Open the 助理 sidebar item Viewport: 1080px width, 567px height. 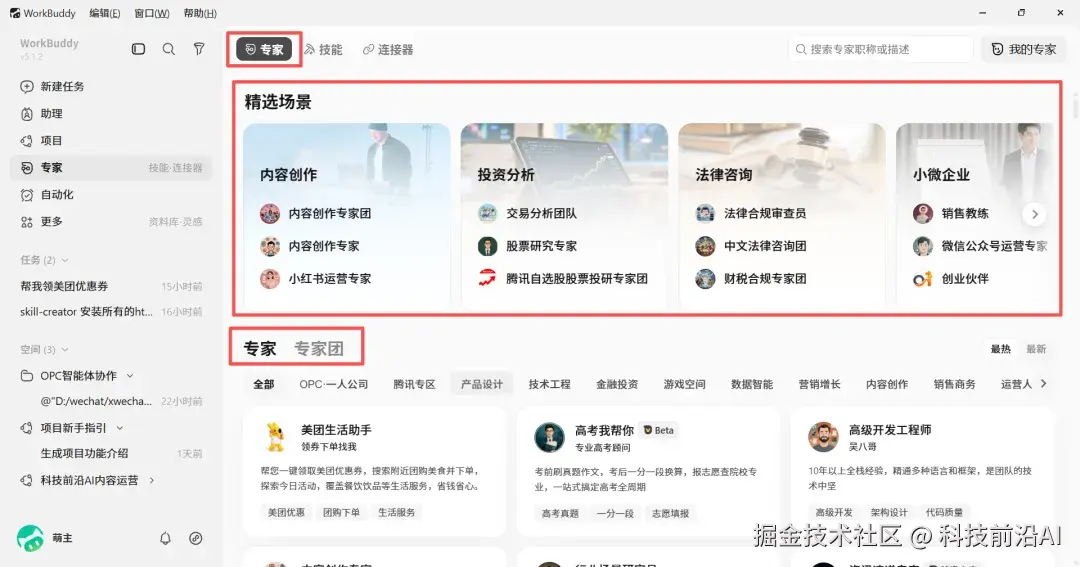tap(110, 114)
